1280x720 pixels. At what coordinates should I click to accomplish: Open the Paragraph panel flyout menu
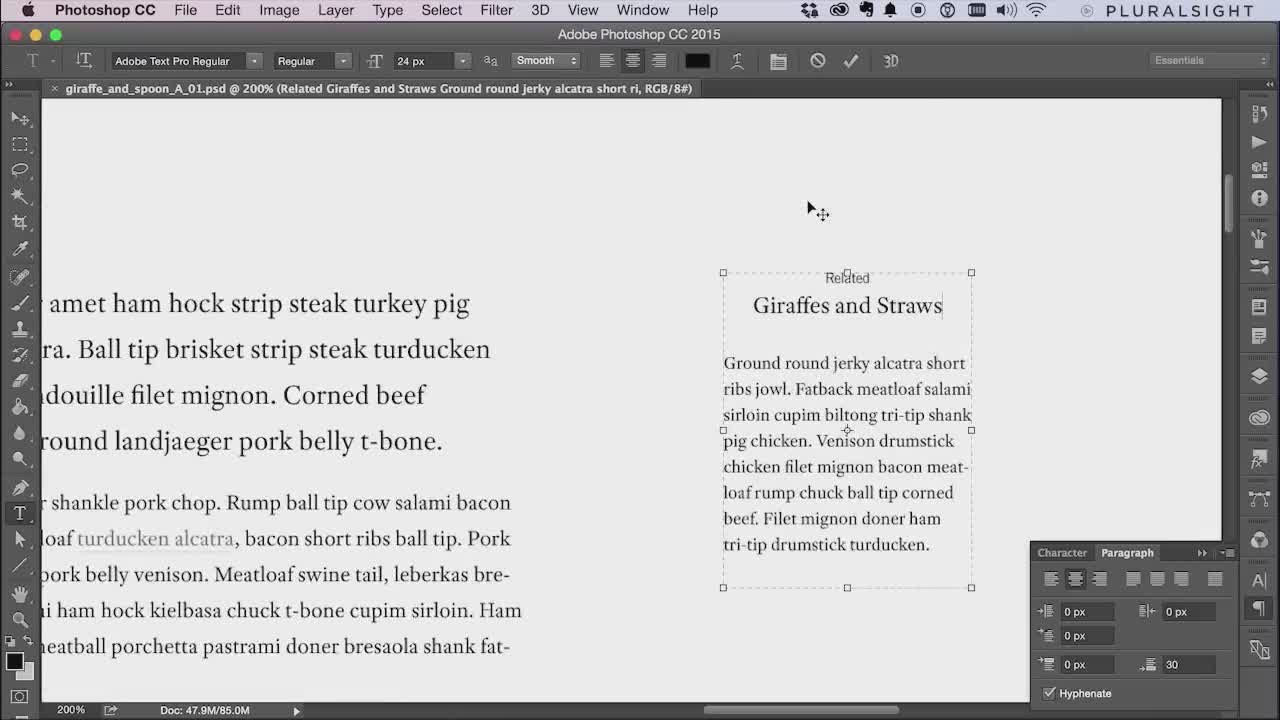[1229, 553]
